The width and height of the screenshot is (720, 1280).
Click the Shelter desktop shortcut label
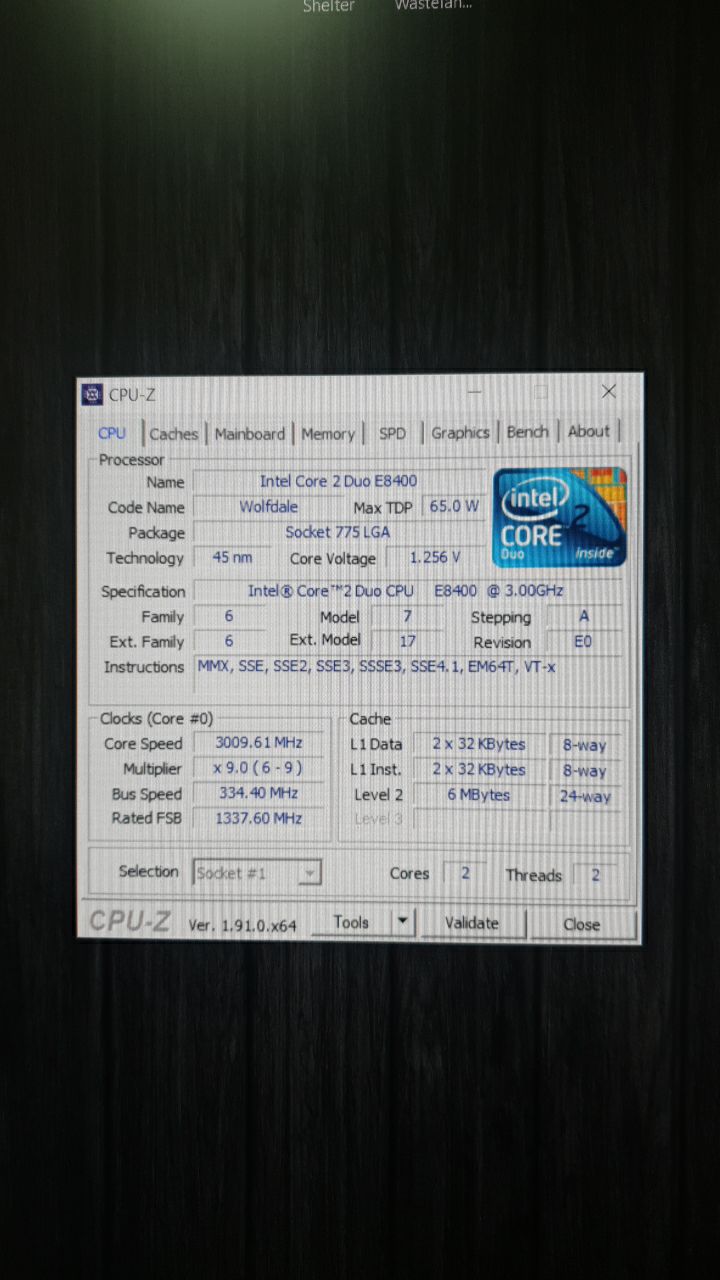click(x=329, y=6)
